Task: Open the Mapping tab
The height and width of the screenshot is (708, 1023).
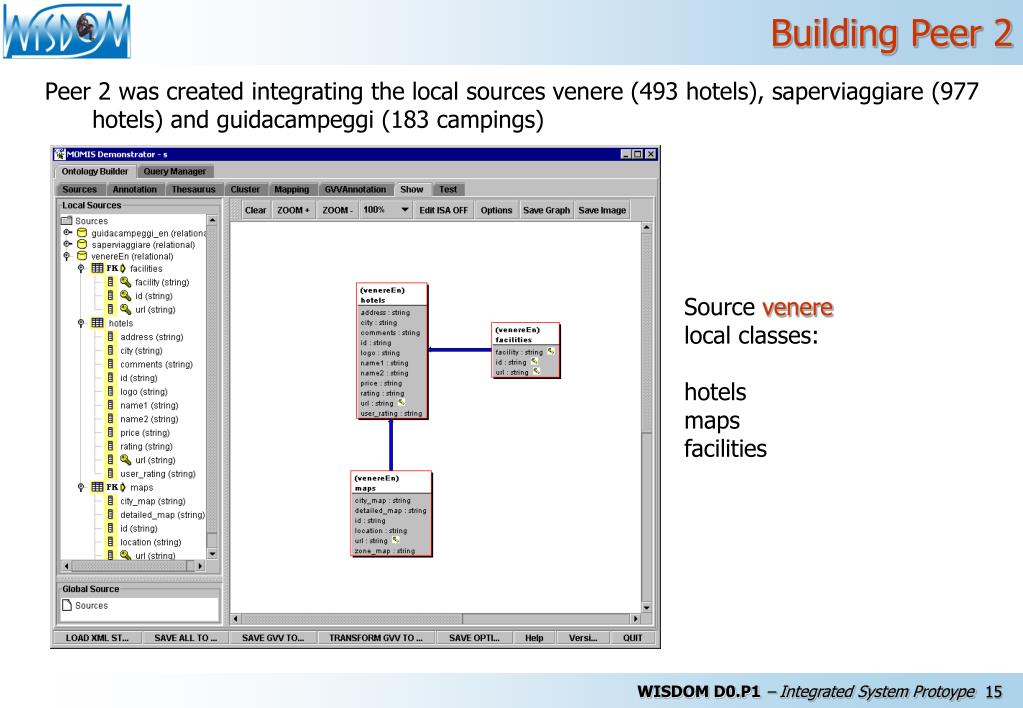Action: coord(291,189)
